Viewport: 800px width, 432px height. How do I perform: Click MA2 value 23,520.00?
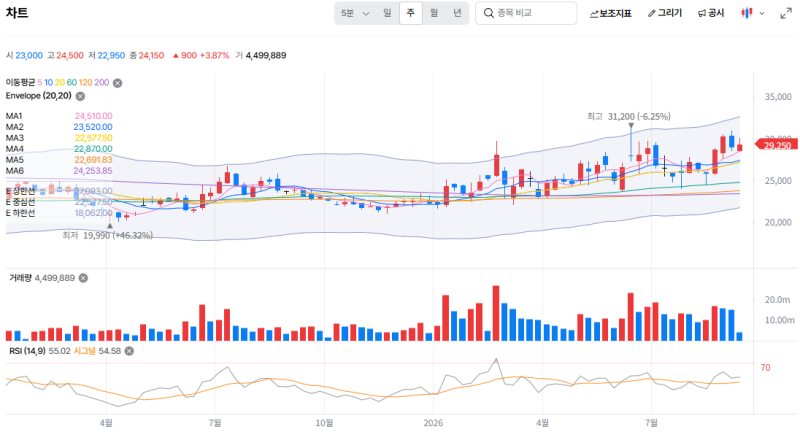coord(93,127)
